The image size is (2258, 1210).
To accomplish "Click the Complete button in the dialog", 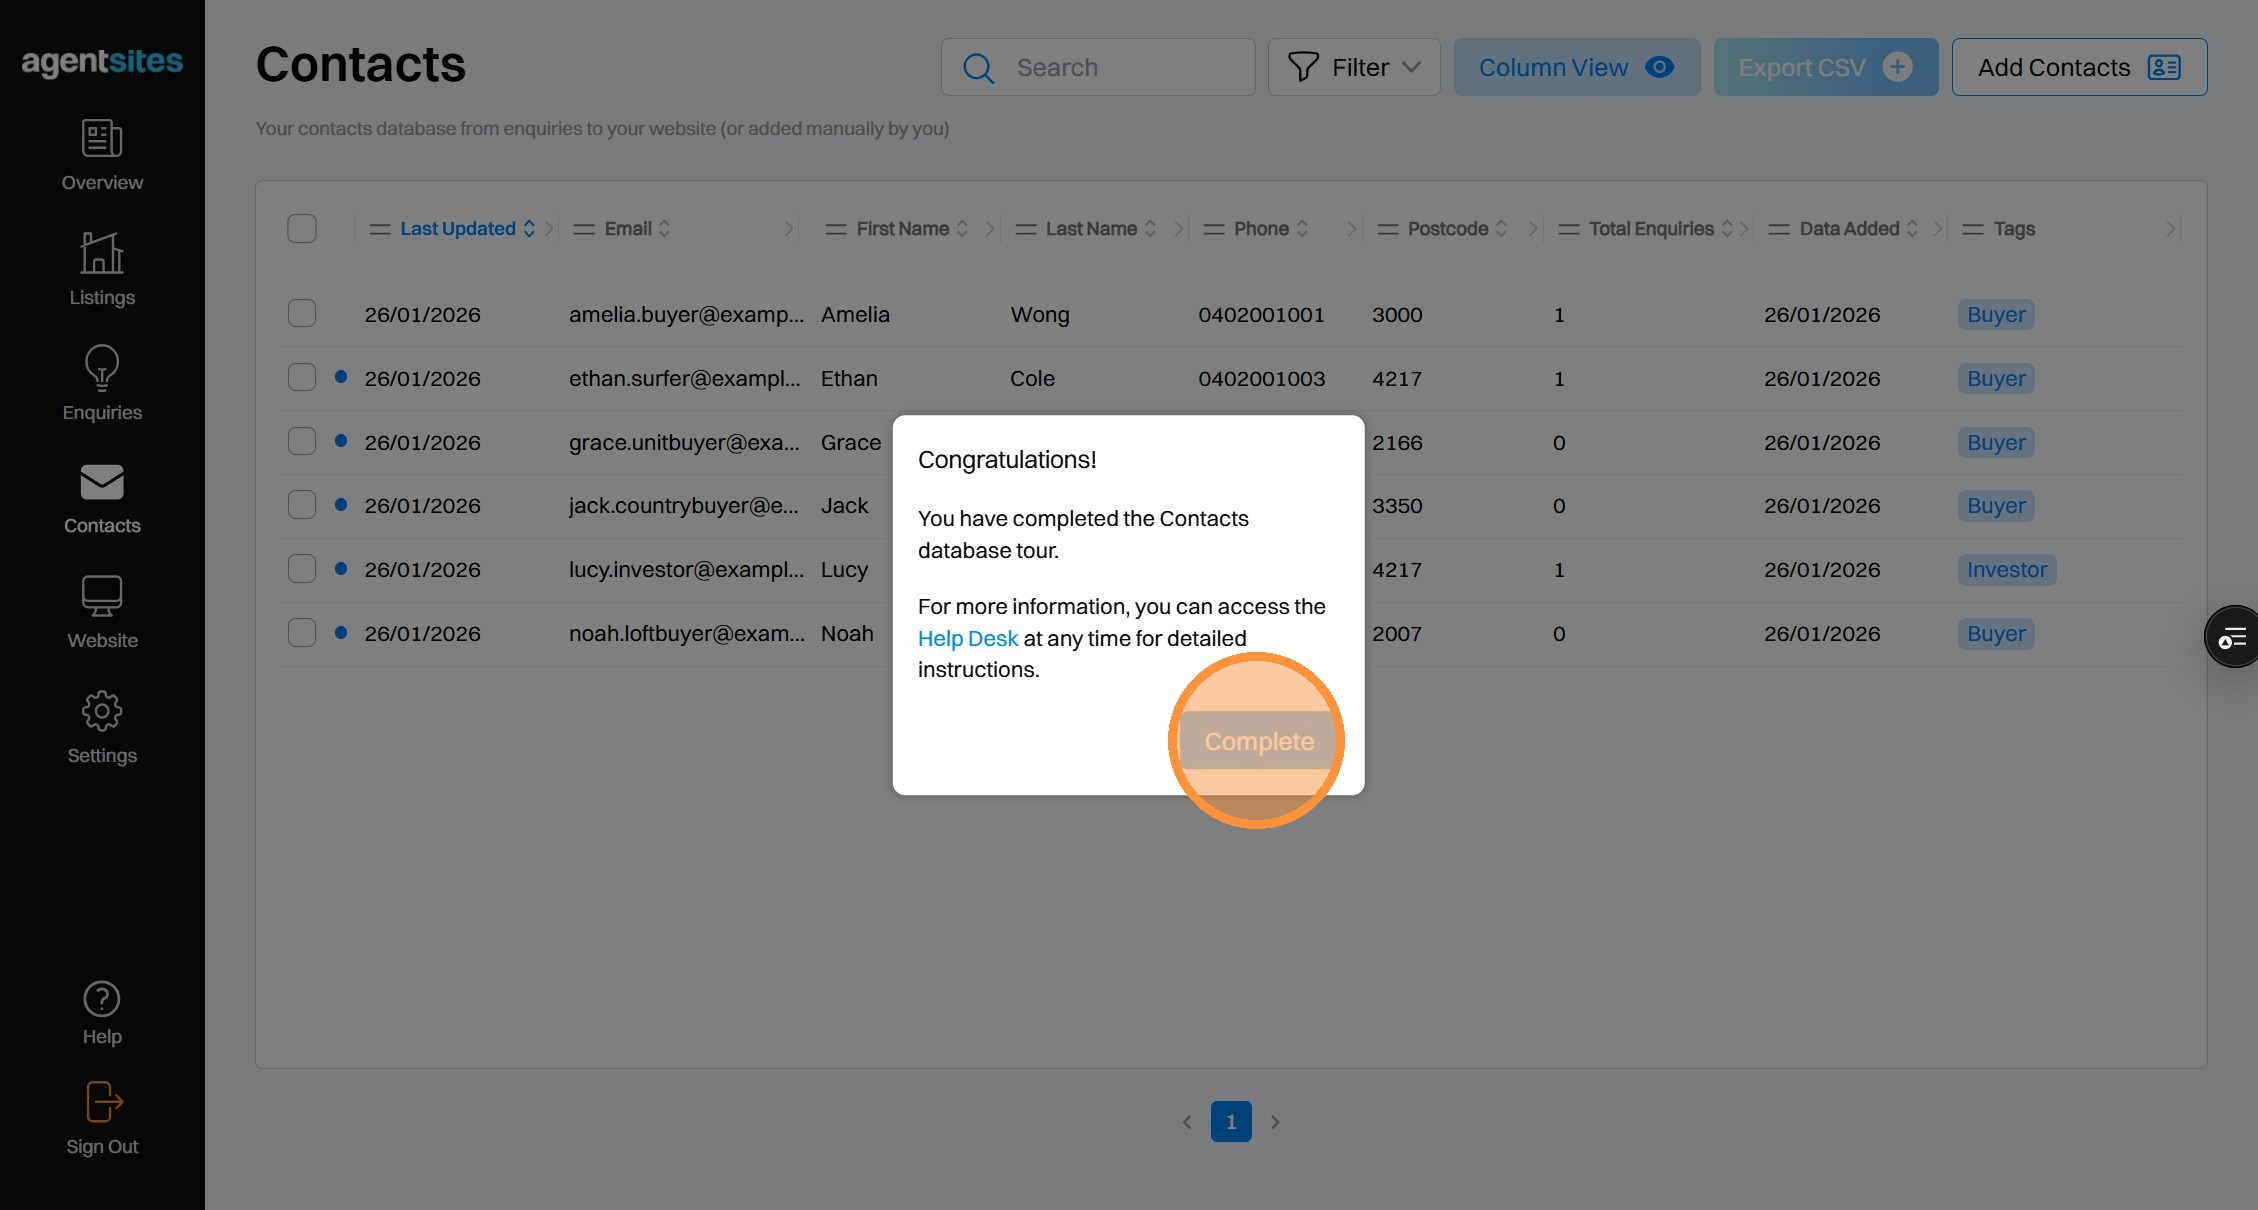I will coord(1258,741).
